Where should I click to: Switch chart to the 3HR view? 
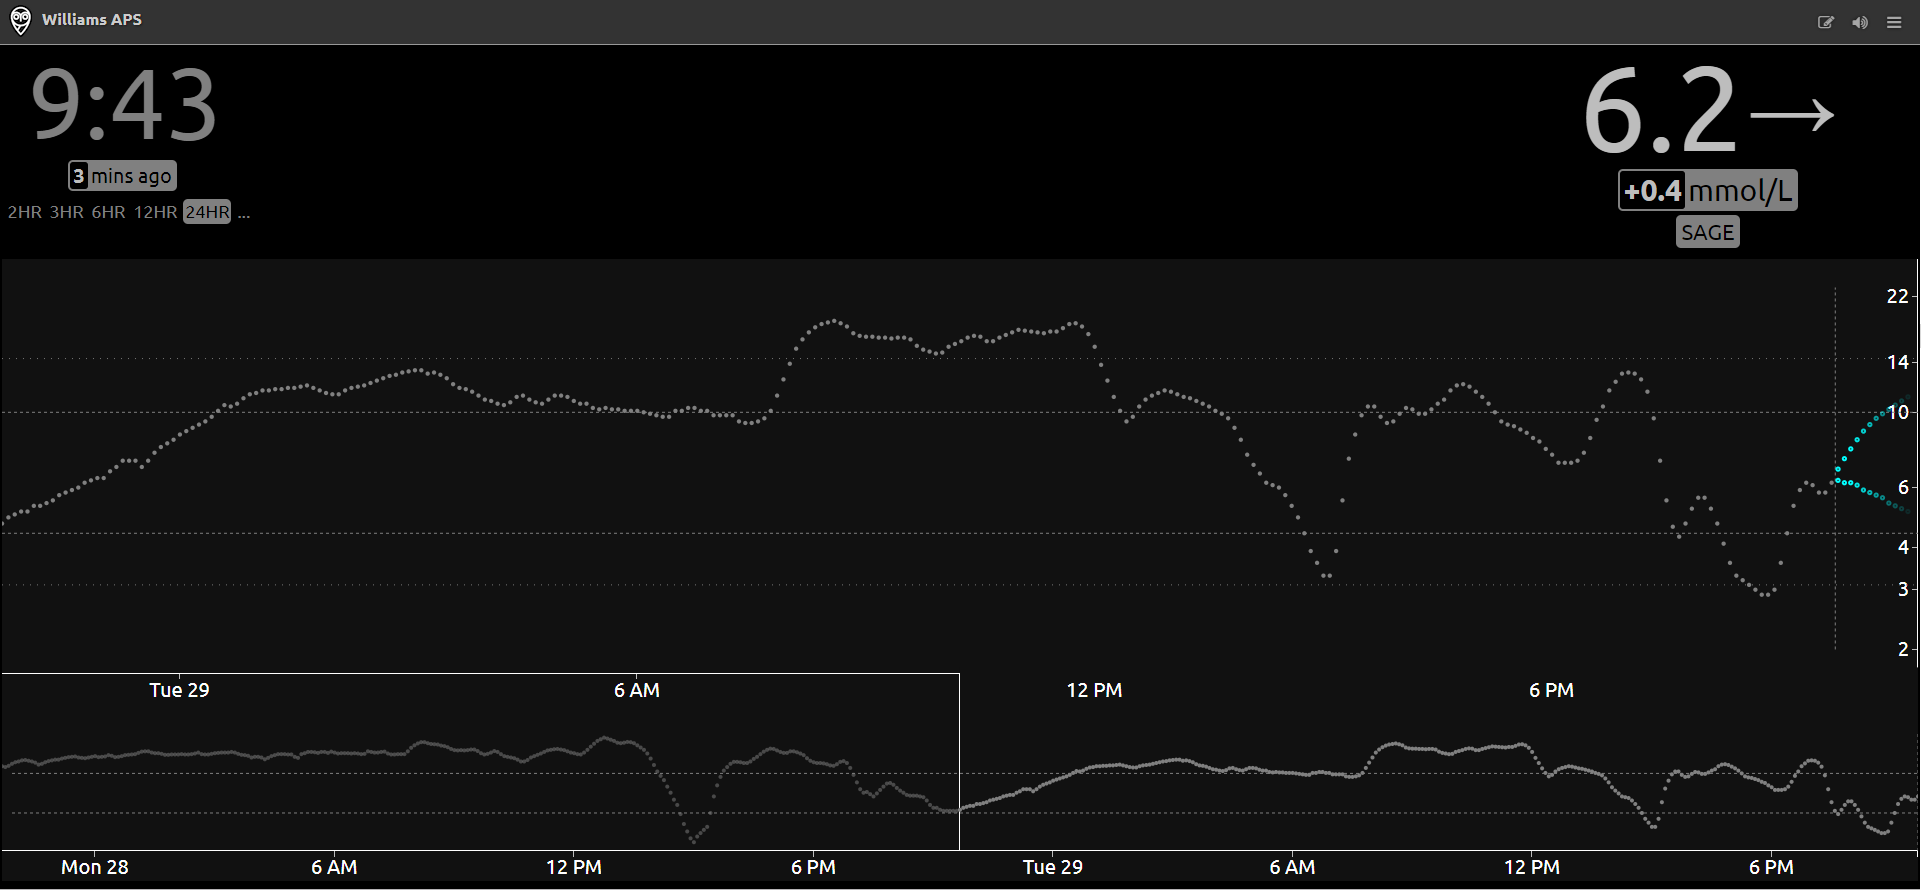(67, 212)
